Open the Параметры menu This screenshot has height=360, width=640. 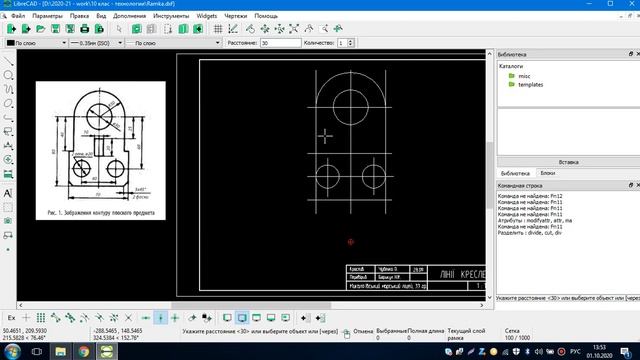click(x=47, y=16)
